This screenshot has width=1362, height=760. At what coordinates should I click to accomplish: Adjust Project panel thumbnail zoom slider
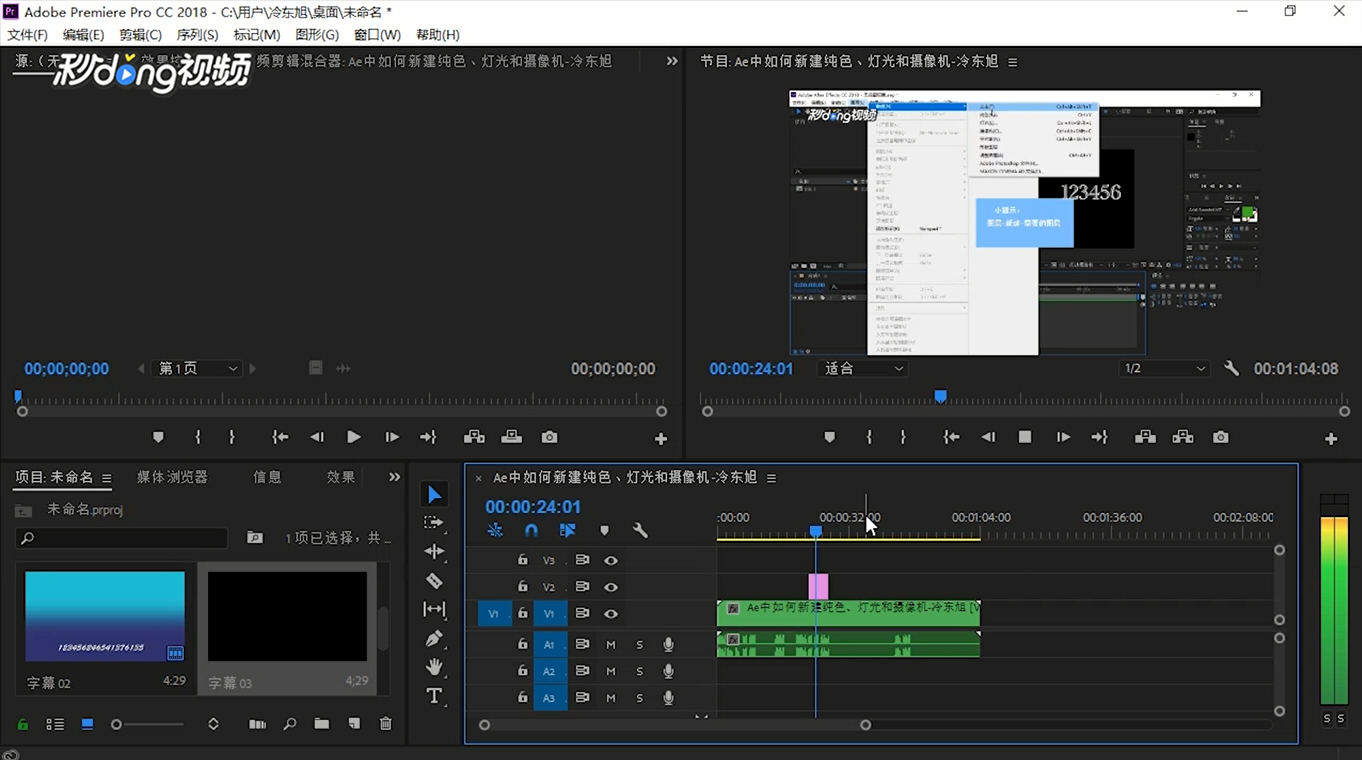(117, 724)
